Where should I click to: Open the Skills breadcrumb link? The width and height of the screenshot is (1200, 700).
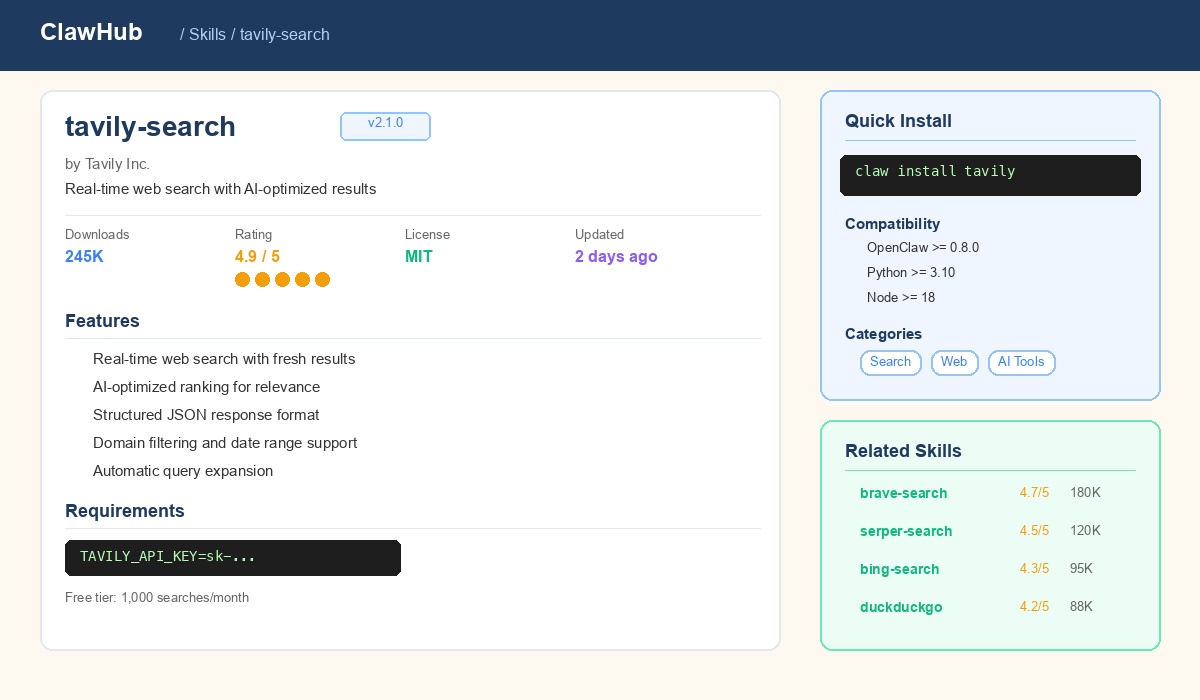(207, 34)
